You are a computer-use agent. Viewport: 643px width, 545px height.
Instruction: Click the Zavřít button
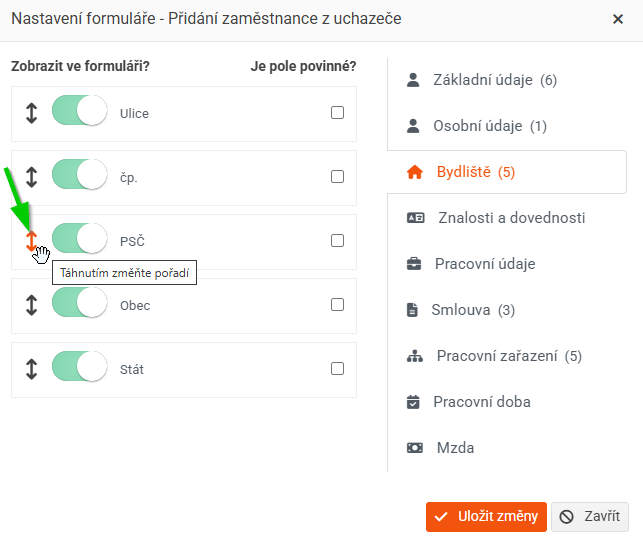coord(590,517)
